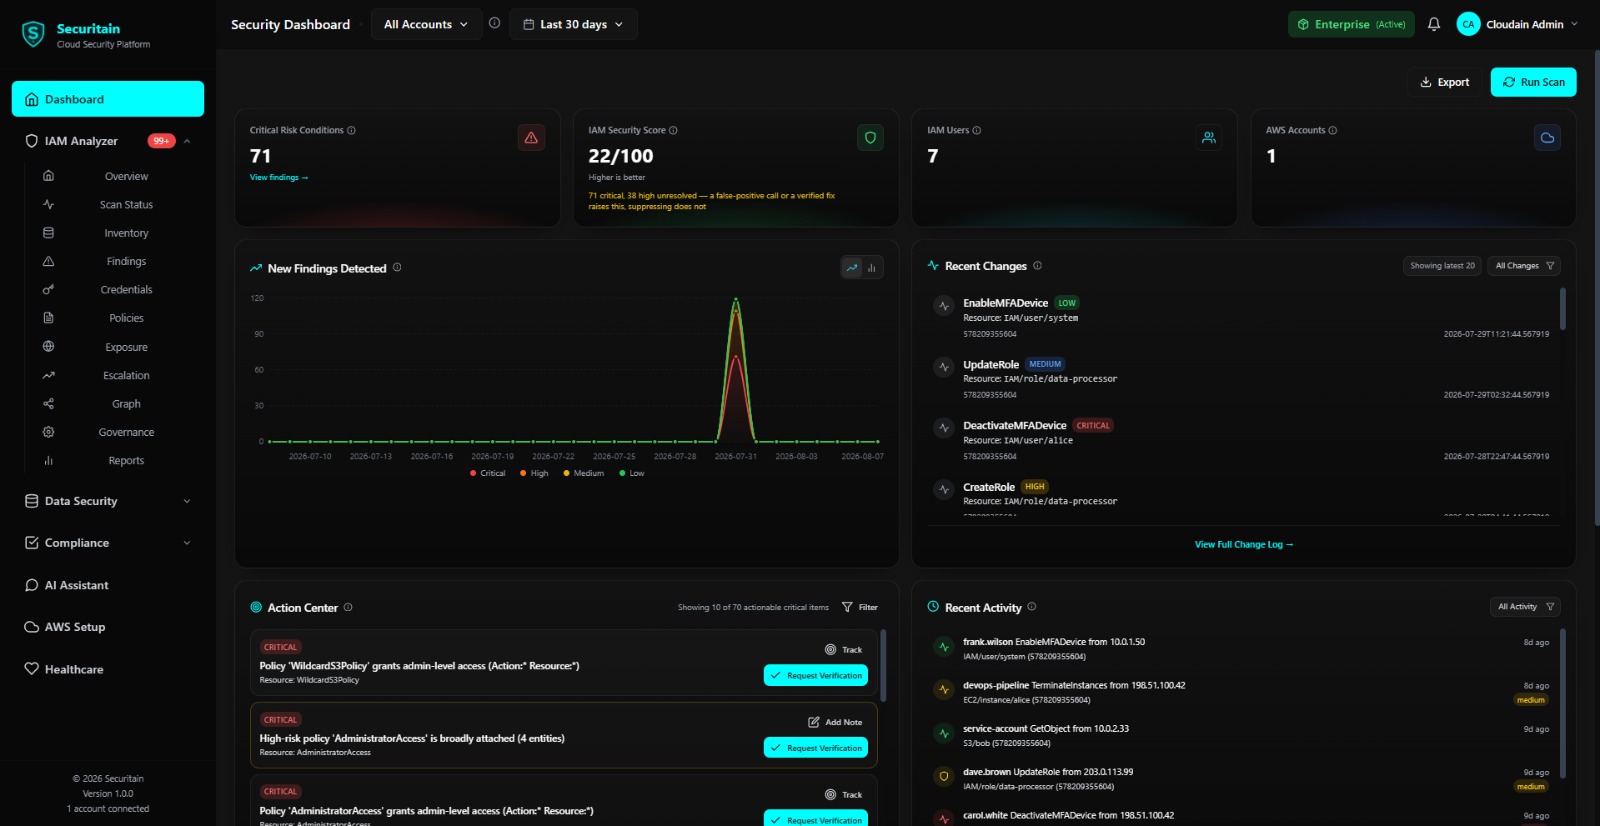Click the Showing latest 20 badge
1600x826 pixels.
(1442, 266)
